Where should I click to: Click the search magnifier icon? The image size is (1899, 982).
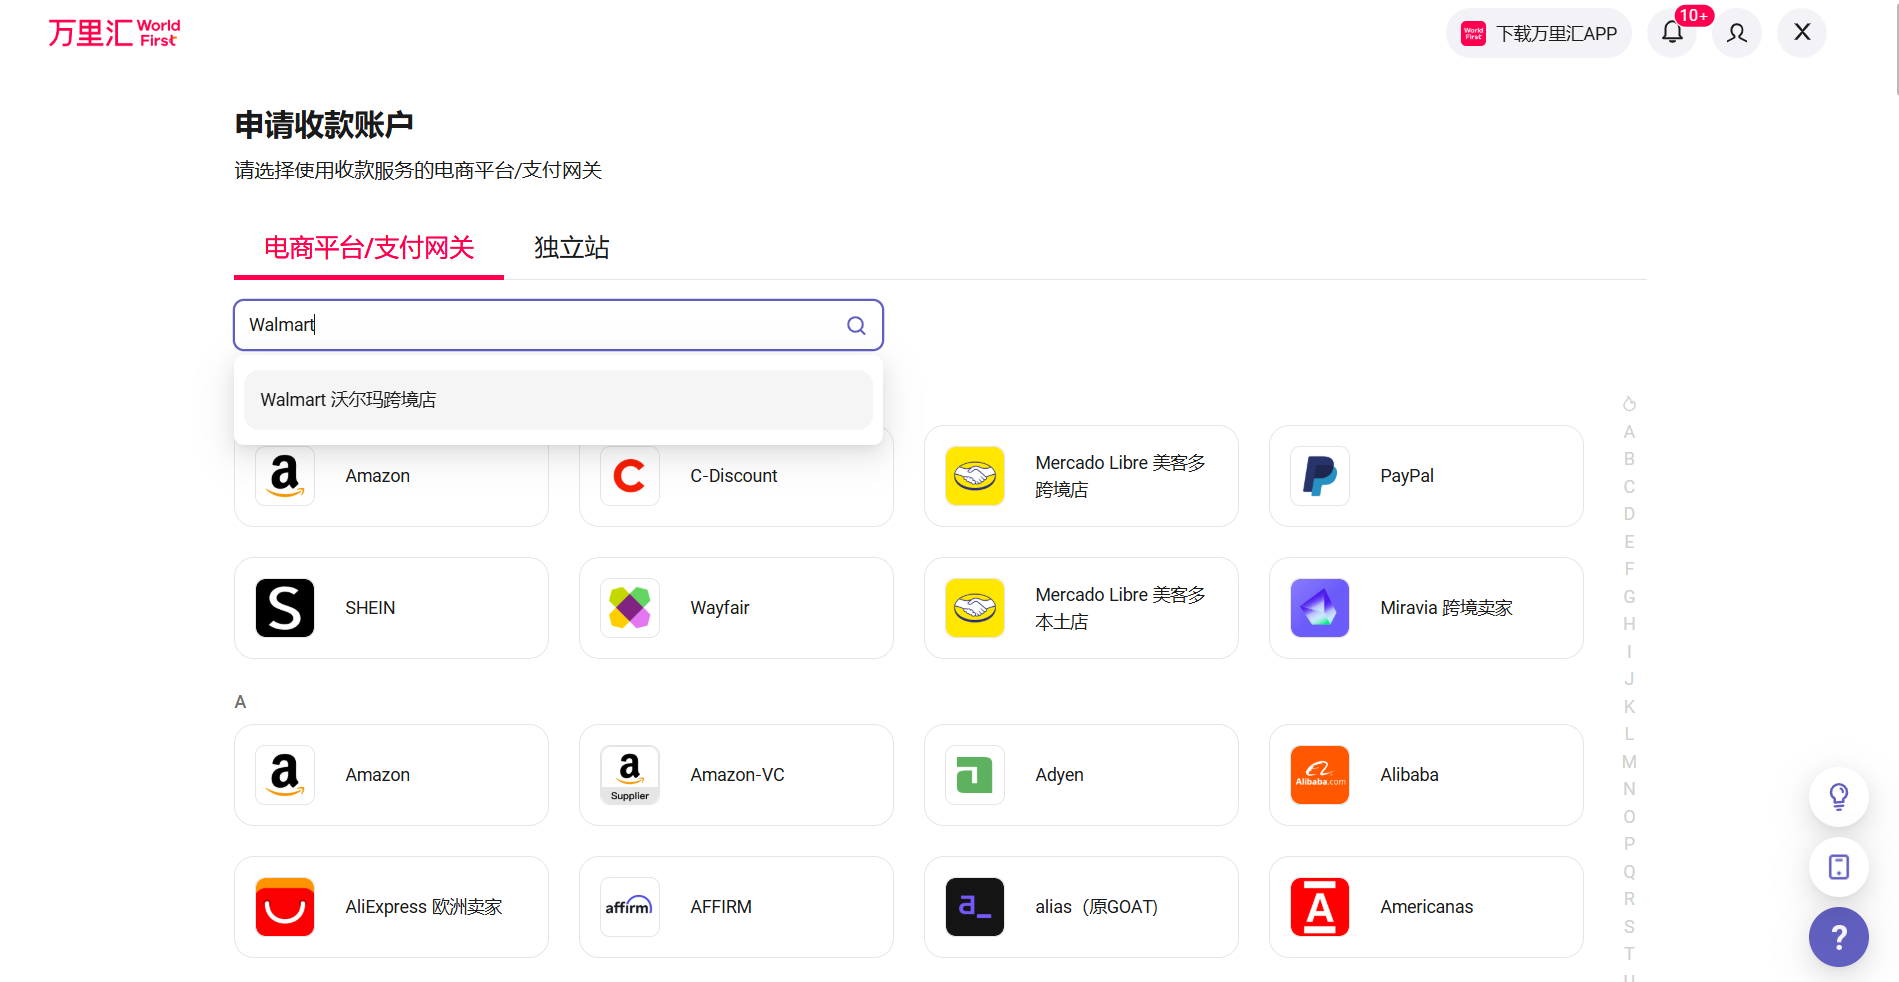pos(856,325)
